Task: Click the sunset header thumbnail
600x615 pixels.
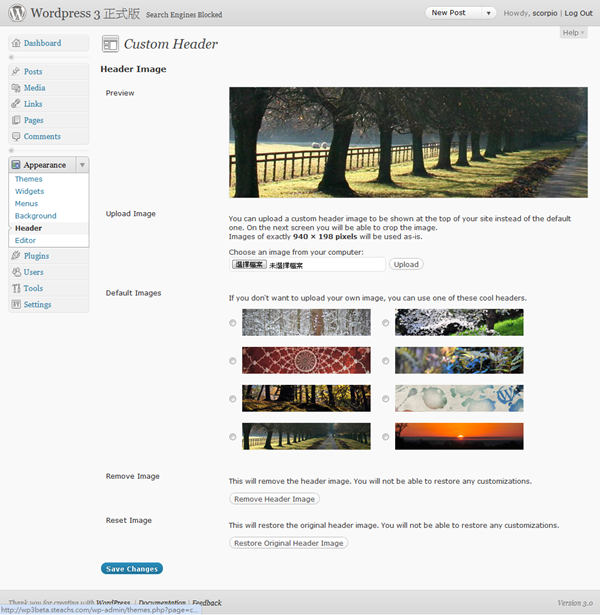Action: 459,436
